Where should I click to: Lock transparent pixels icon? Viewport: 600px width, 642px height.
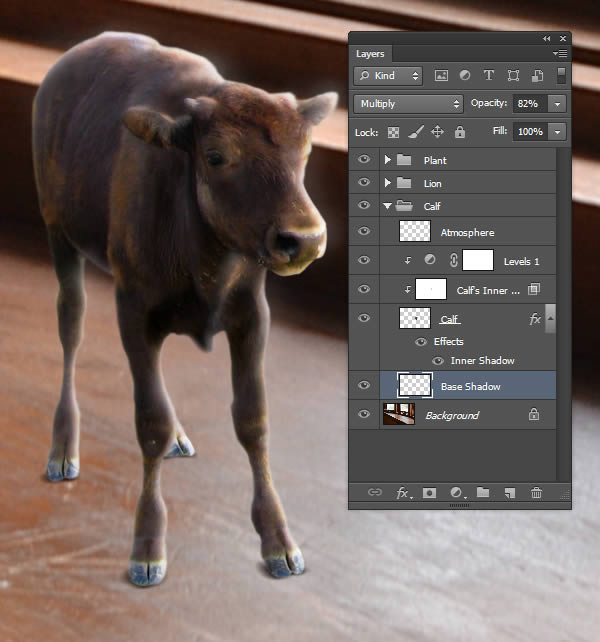[393, 132]
